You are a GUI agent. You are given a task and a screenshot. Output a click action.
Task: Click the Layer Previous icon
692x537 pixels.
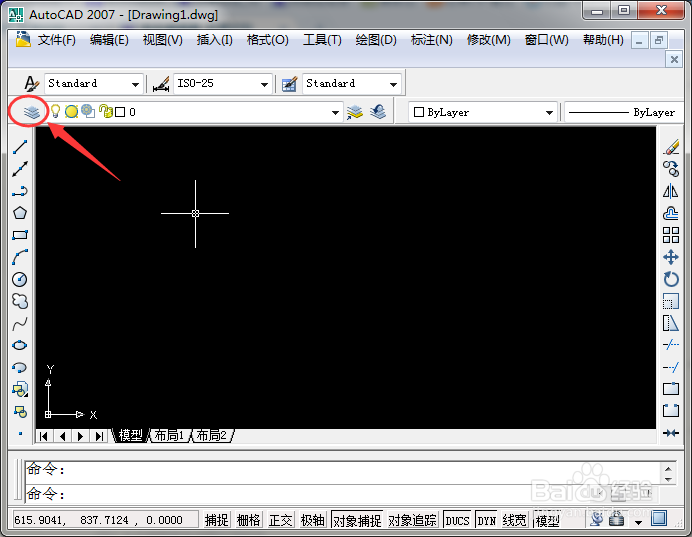pyautogui.click(x=378, y=112)
